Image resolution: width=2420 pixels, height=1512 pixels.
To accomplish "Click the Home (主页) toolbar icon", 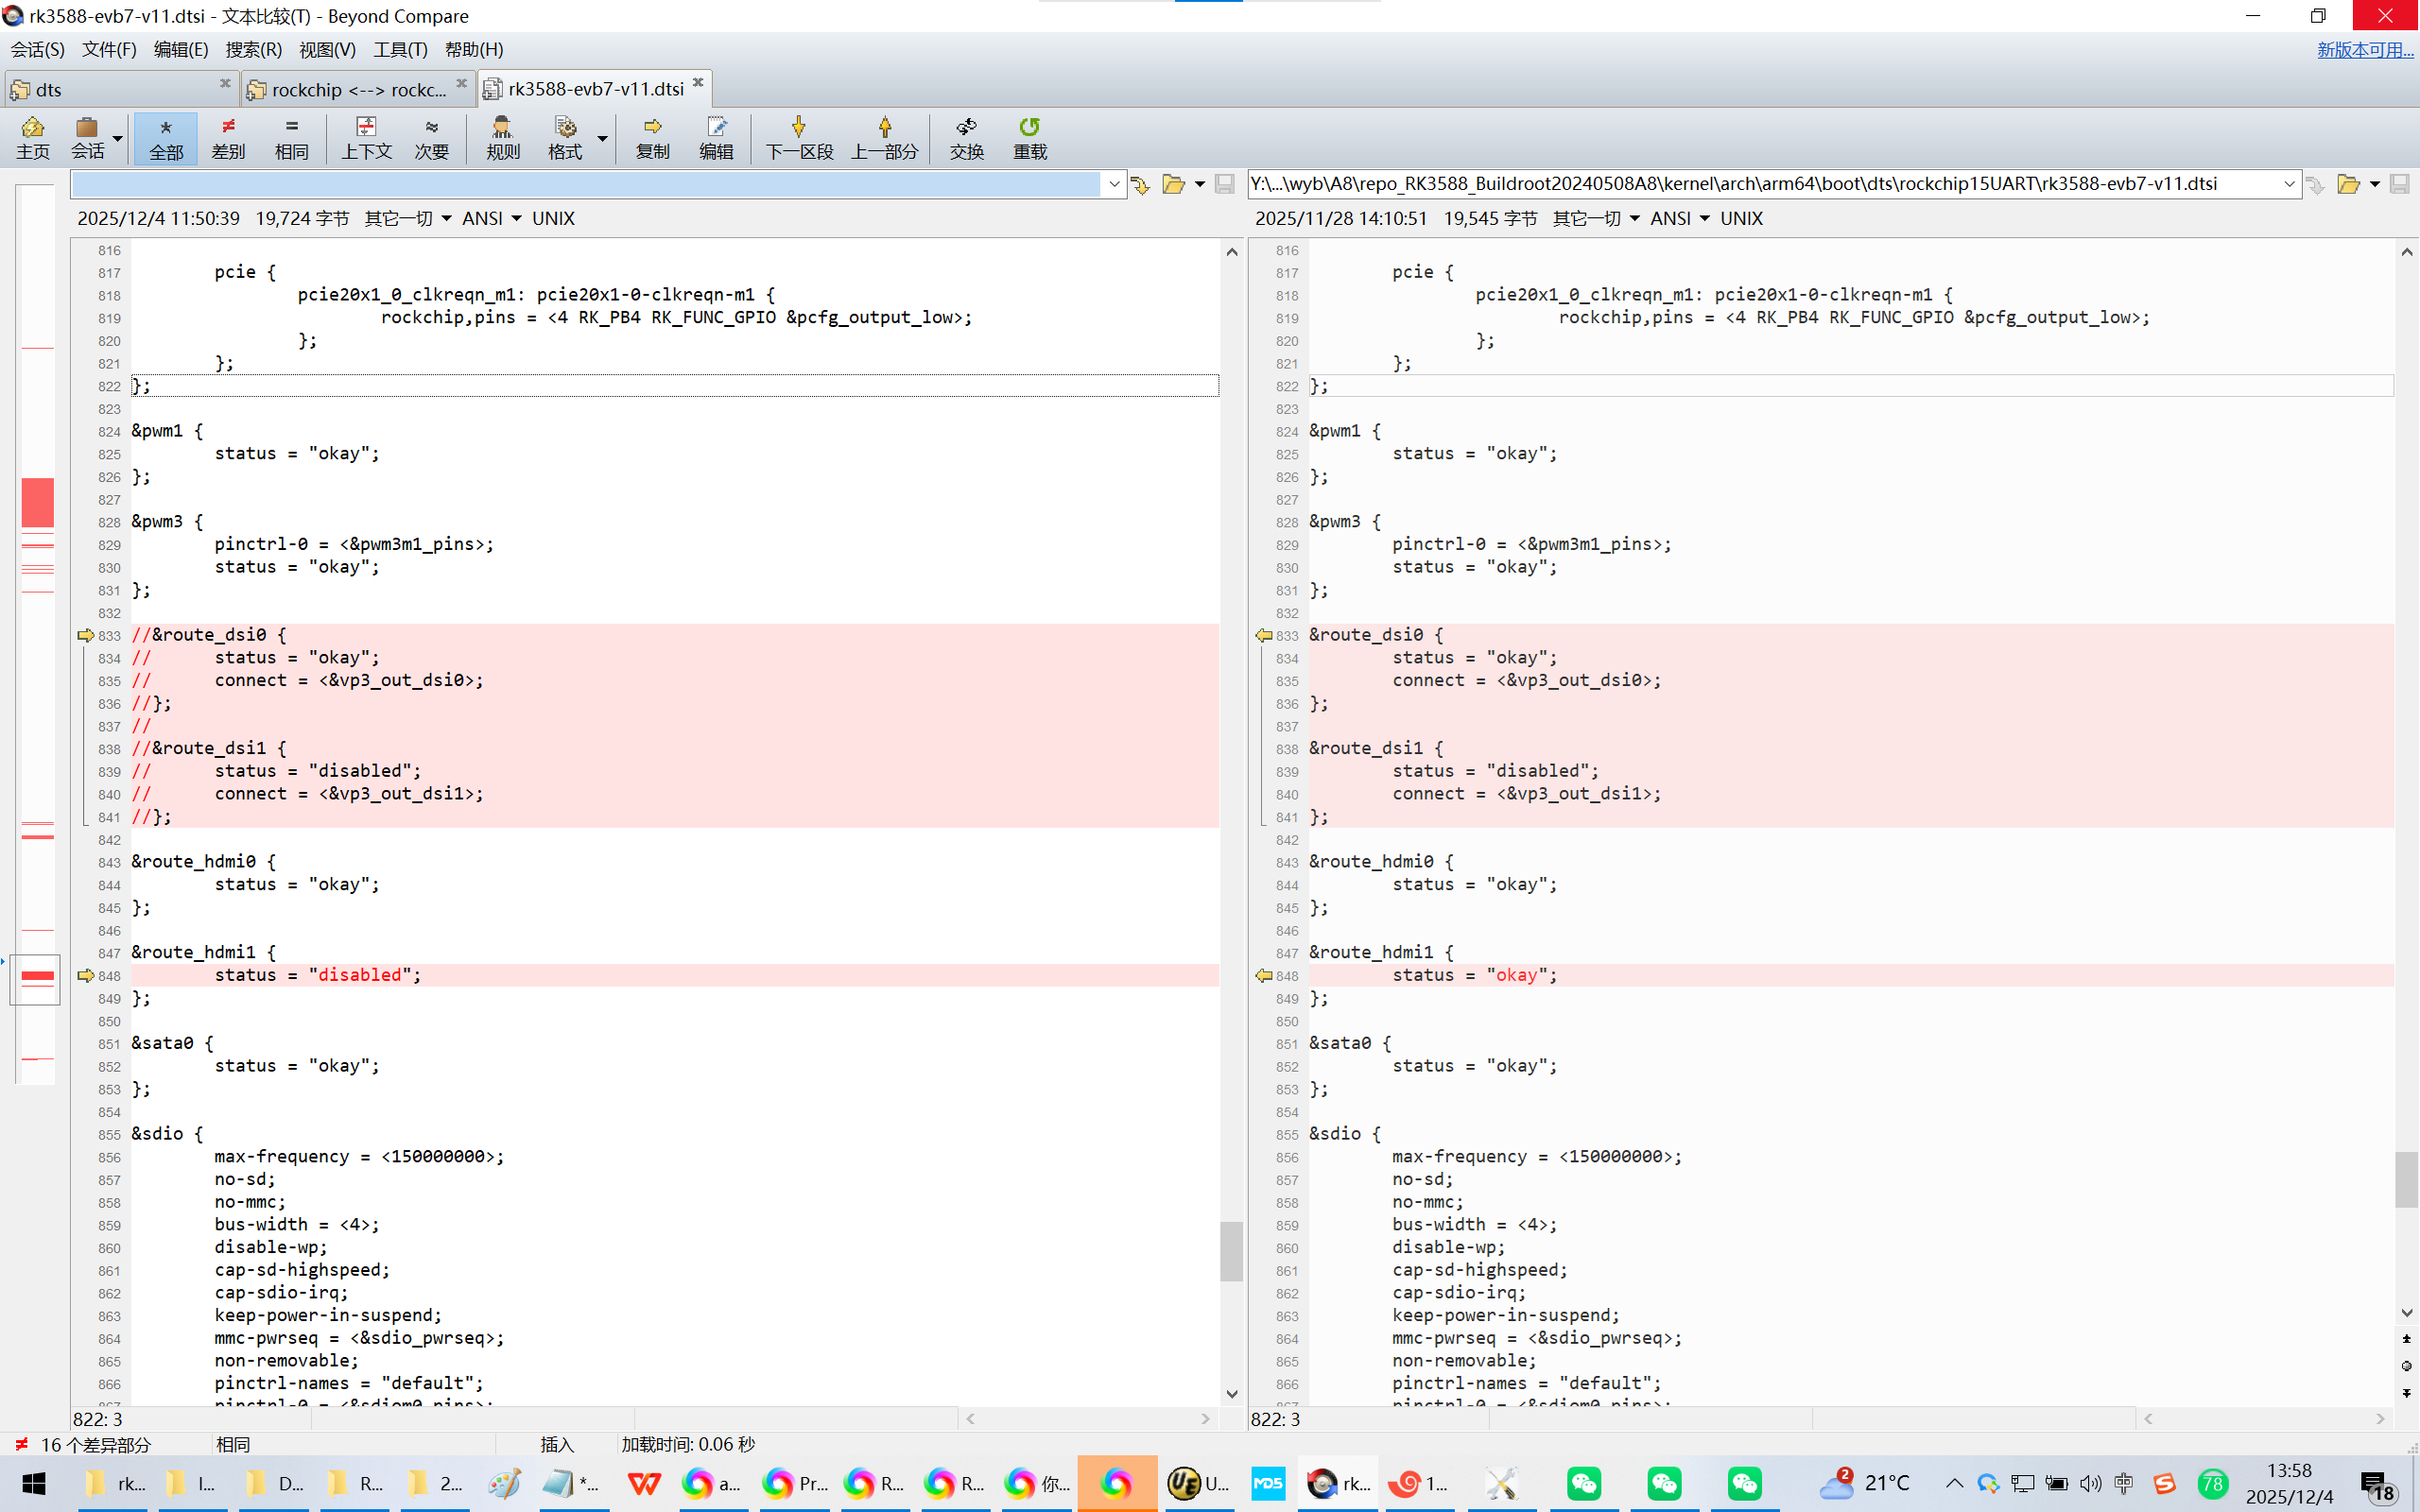I will [x=32, y=137].
